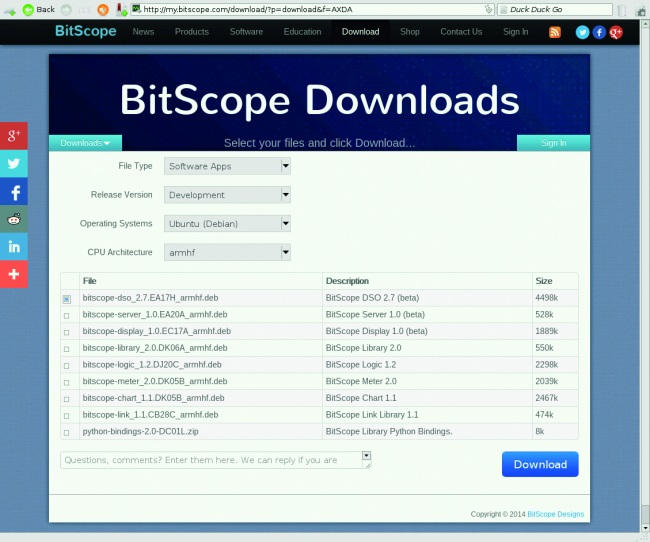This screenshot has height=542, width=650.
Task: Open the CPU Architecture dropdown
Action: click(227, 252)
